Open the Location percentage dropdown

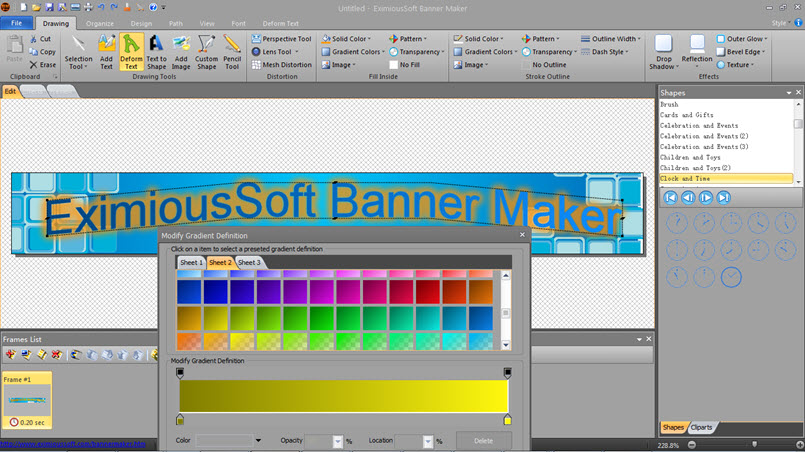(428, 441)
